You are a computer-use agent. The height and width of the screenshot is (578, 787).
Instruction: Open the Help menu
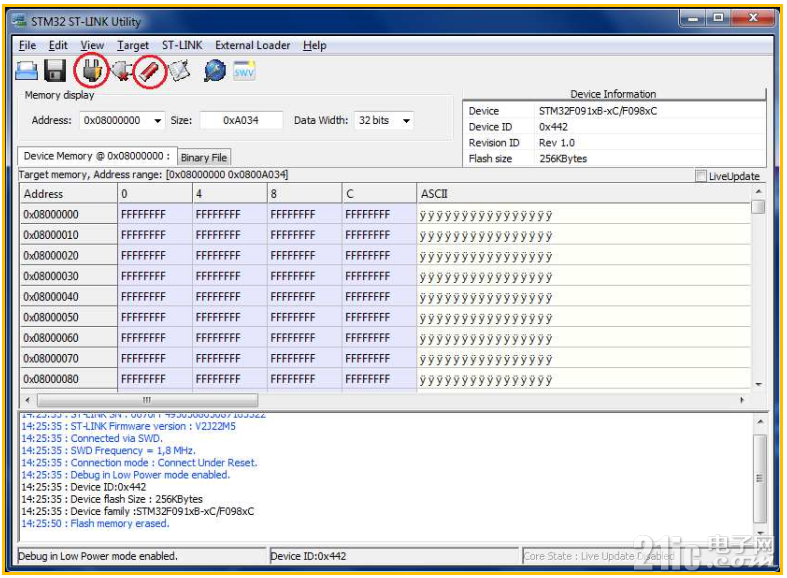coord(314,45)
